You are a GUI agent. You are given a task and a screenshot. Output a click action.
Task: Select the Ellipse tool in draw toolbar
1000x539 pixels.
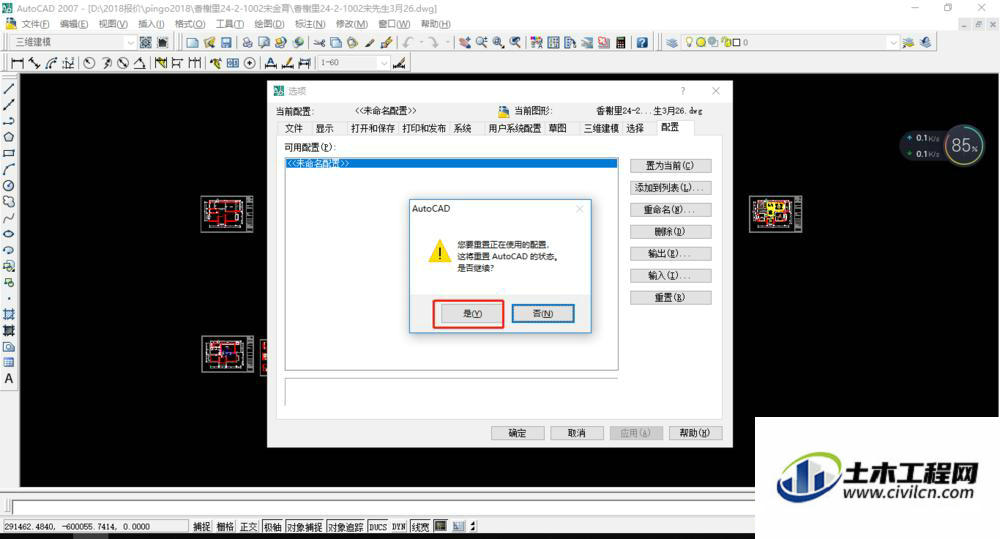tap(9, 234)
